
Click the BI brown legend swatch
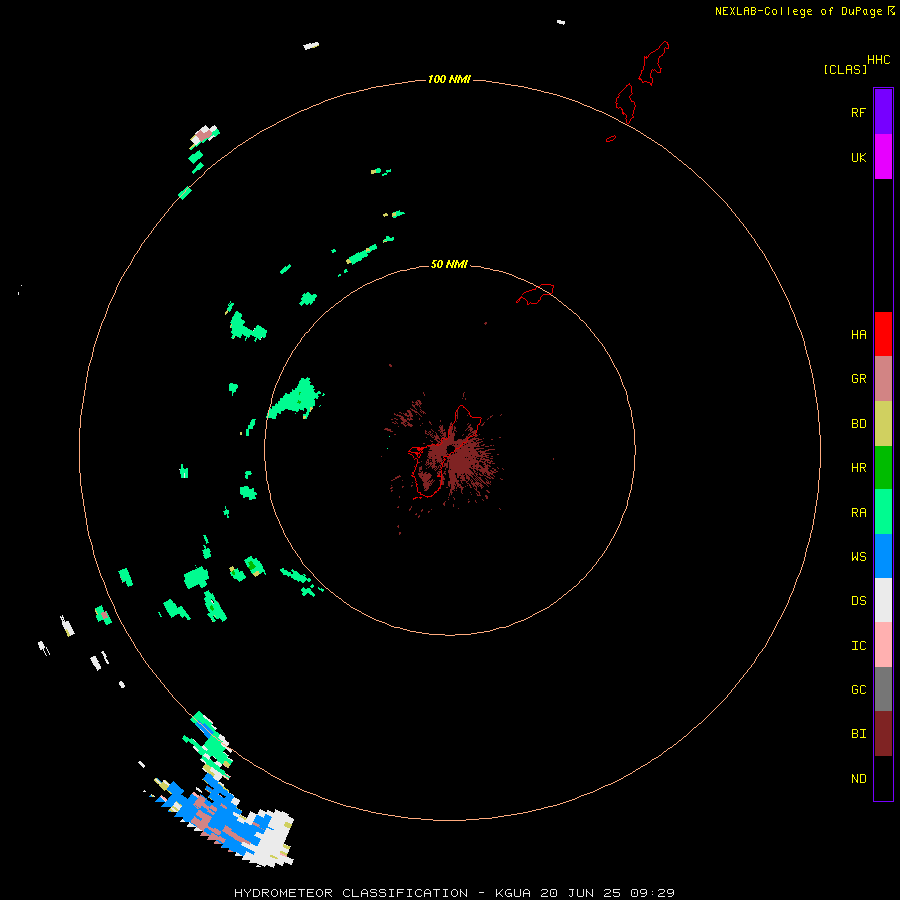click(883, 734)
